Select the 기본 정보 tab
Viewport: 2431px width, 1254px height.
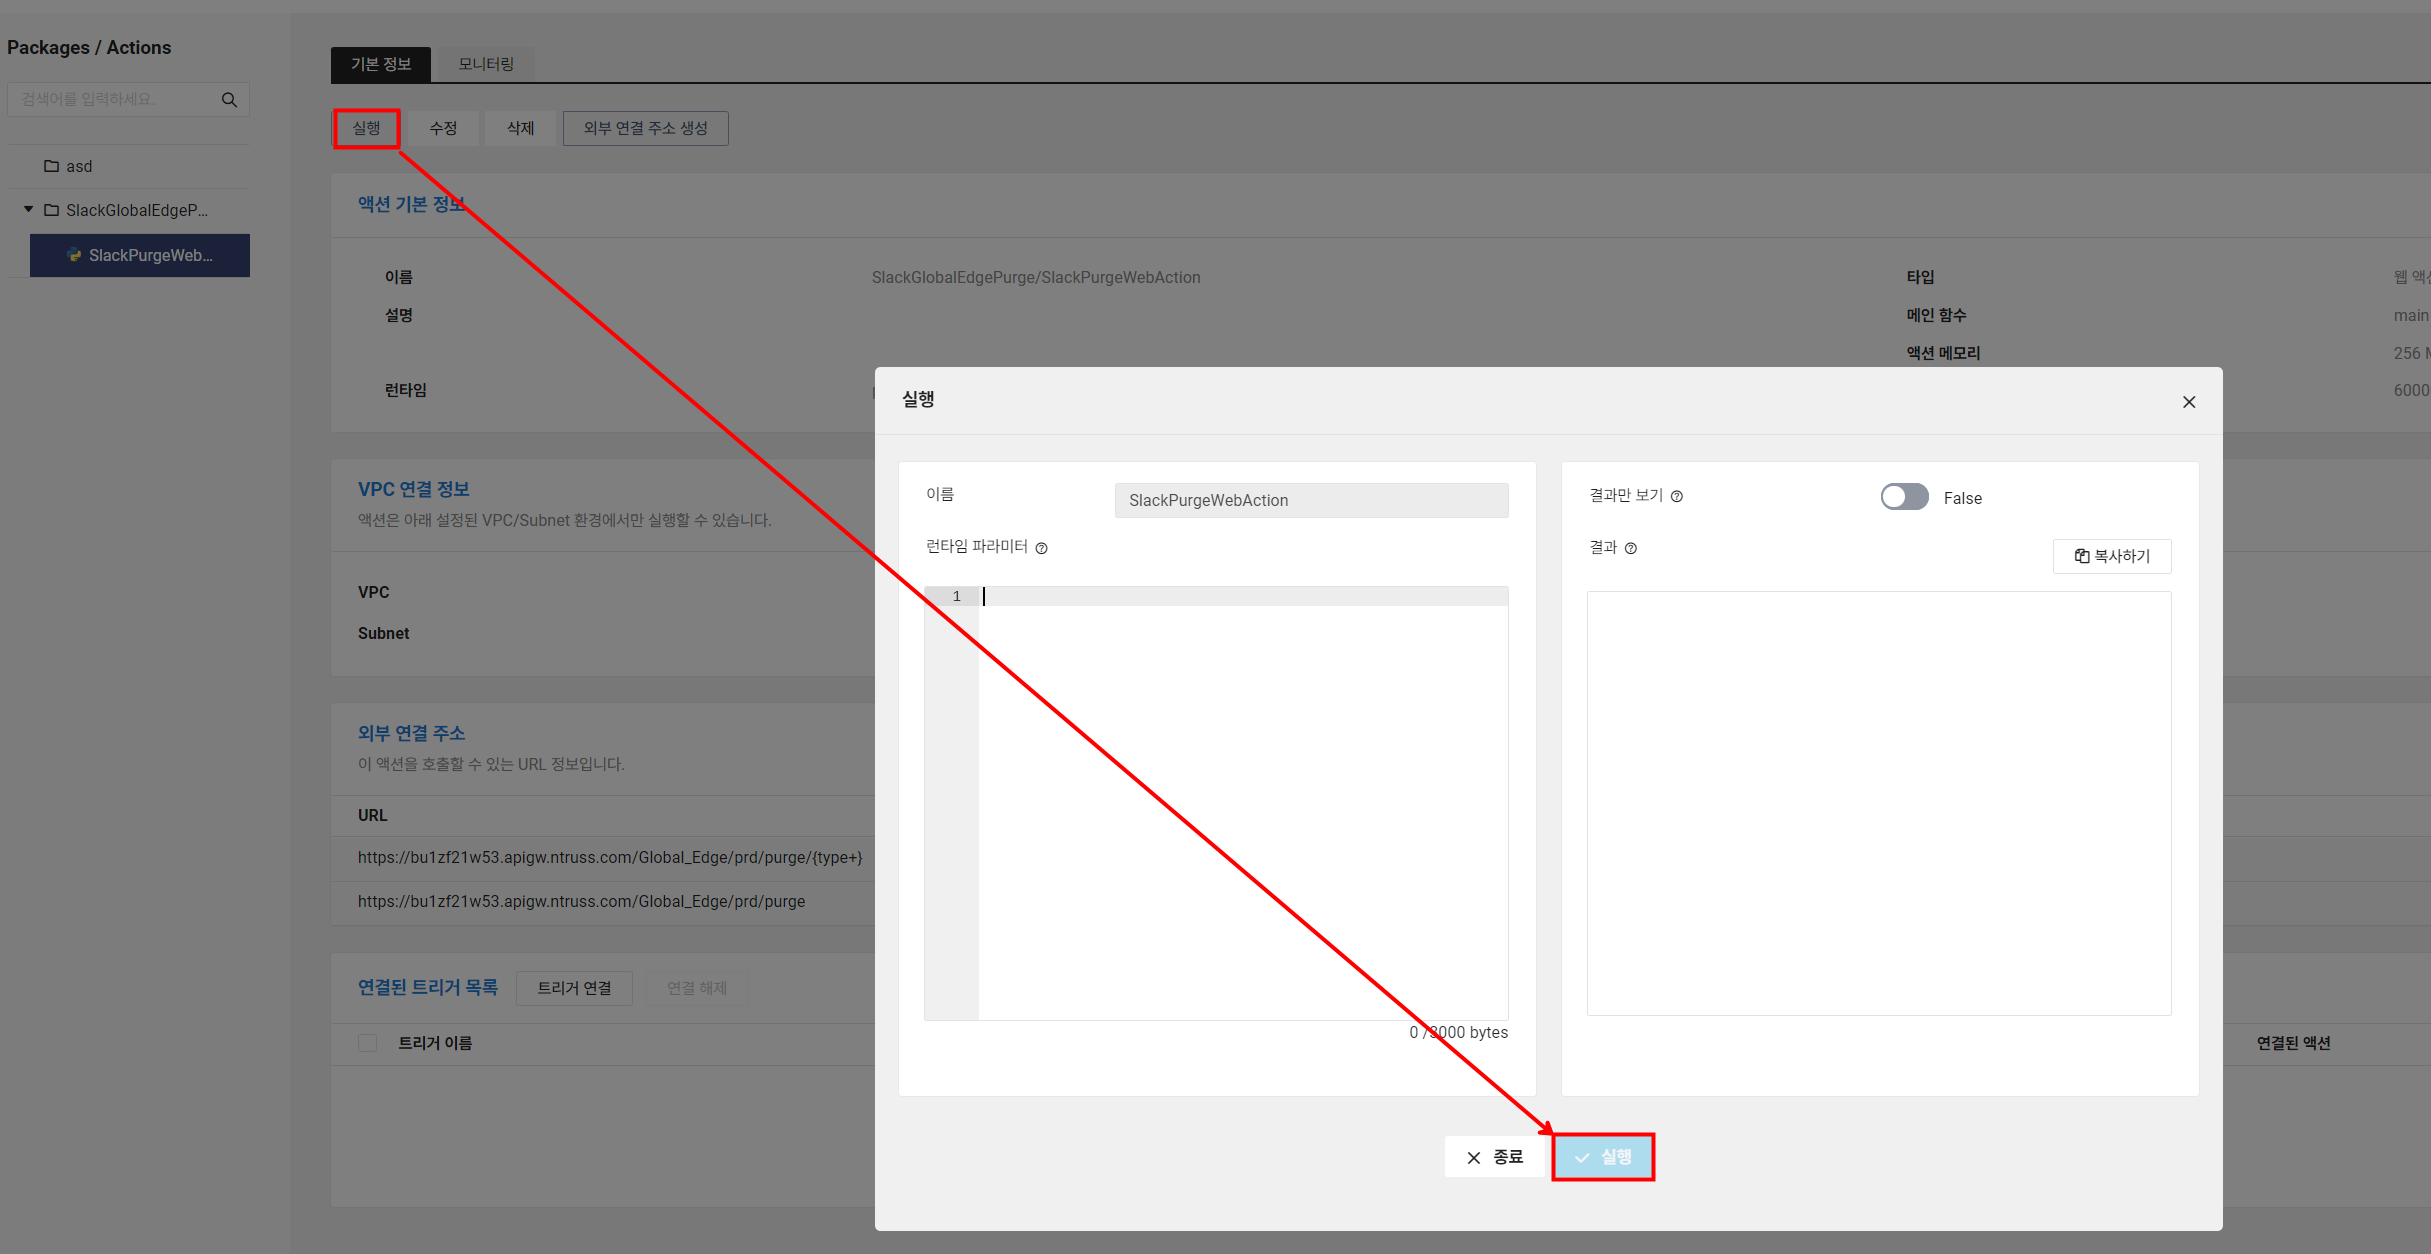[381, 64]
